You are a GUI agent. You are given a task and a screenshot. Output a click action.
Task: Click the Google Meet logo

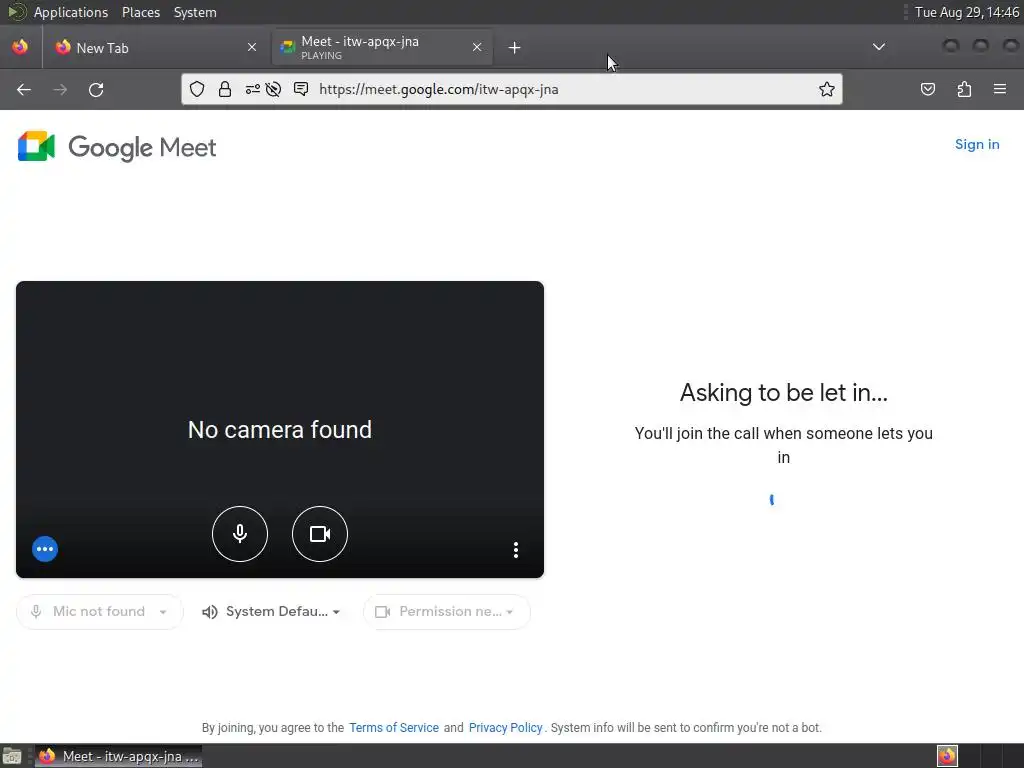pyautogui.click(x=117, y=146)
